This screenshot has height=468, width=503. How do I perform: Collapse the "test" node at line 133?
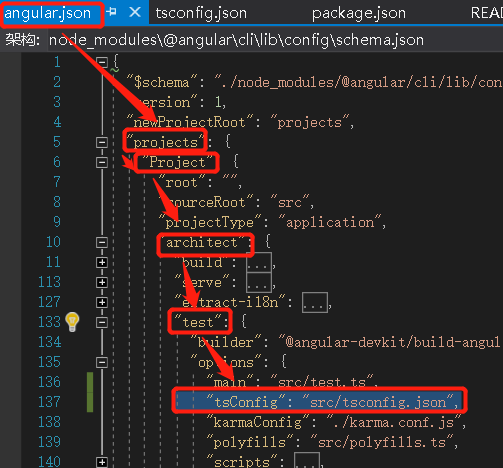pyautogui.click(x=102, y=322)
